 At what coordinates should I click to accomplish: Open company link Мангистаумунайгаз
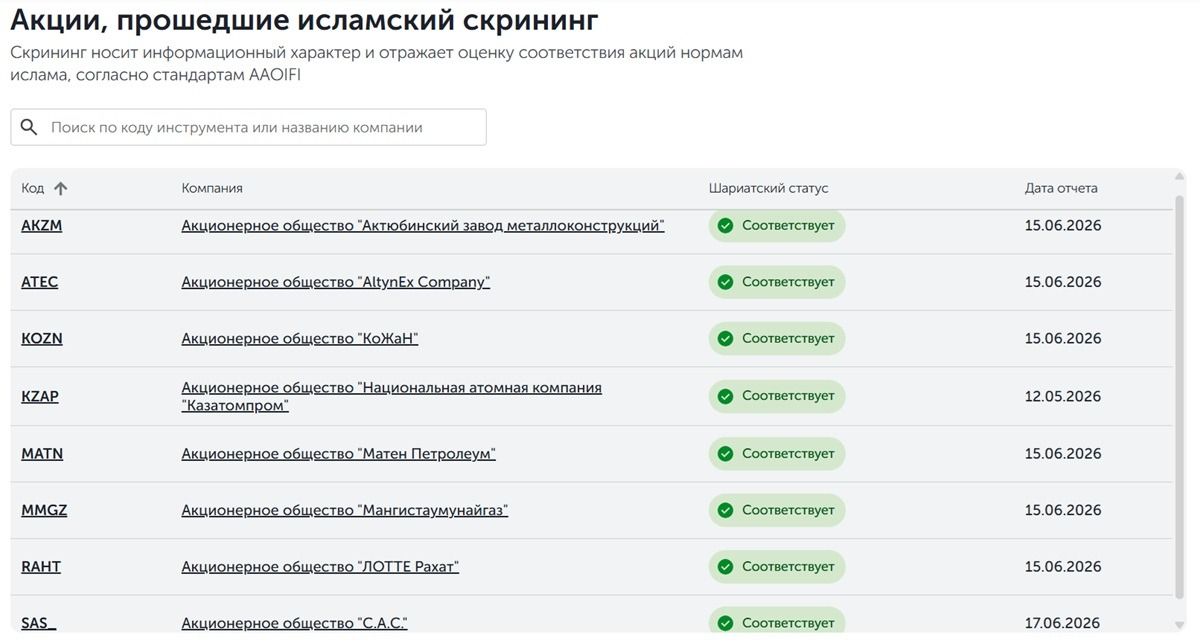pos(345,511)
